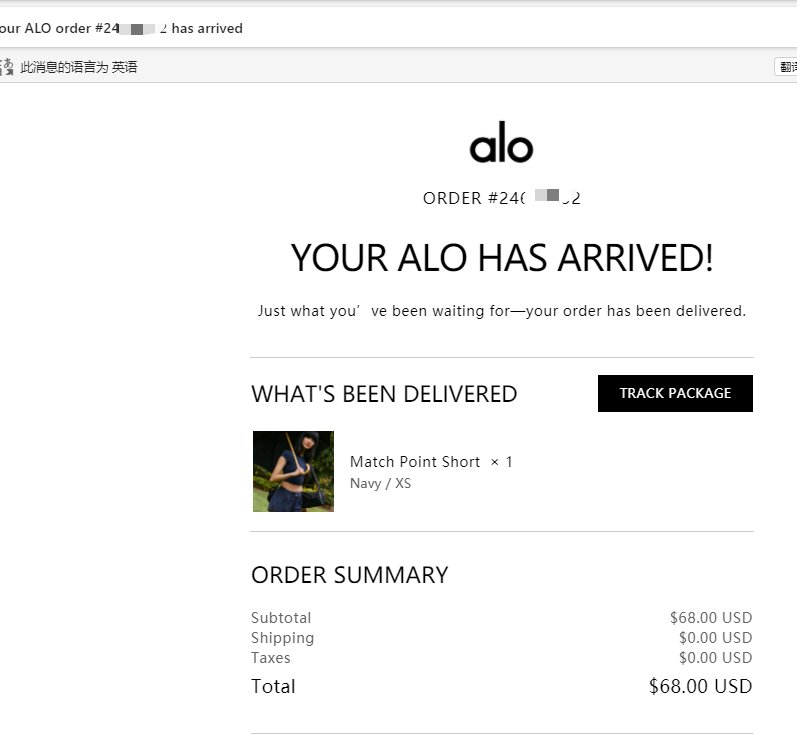
Task: Click the translation icon in the language bar
Action: [9, 67]
